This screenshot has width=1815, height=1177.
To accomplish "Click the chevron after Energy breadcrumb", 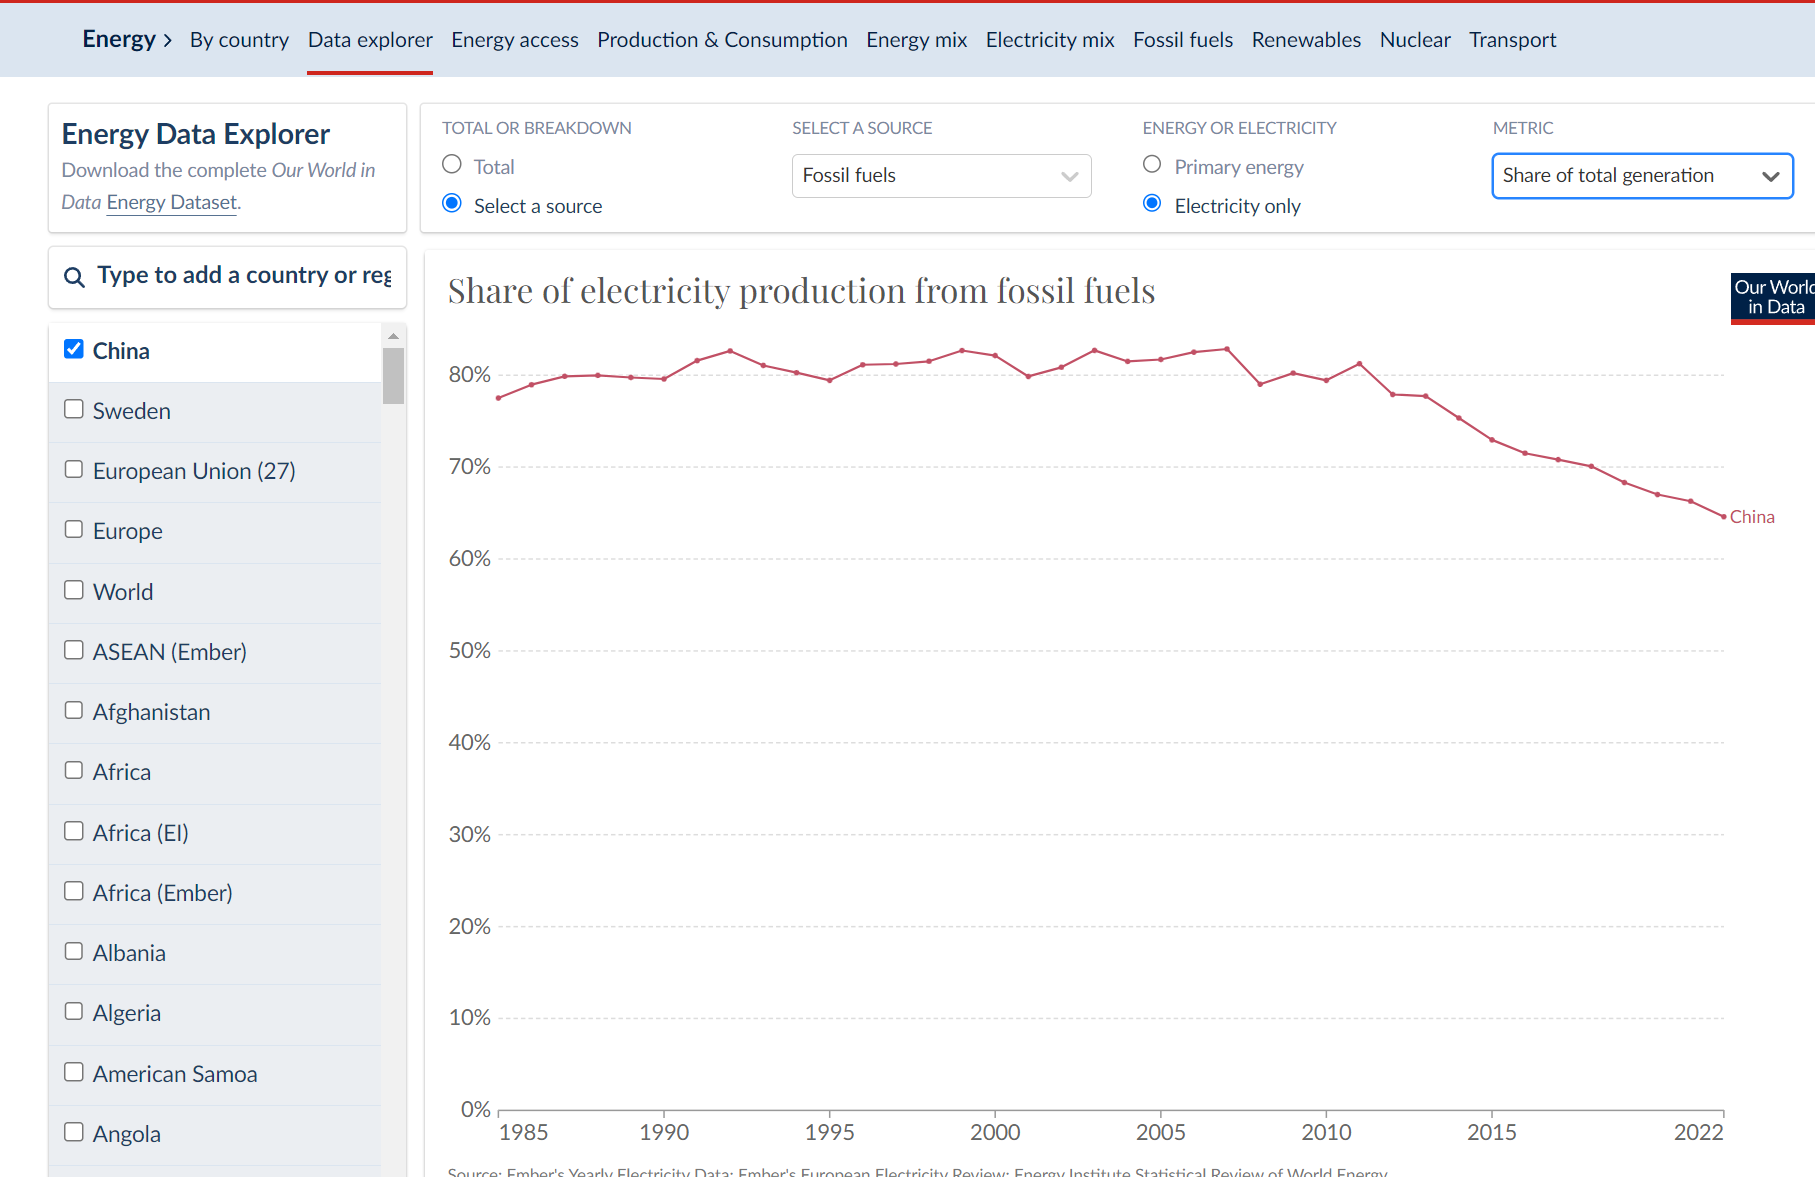I will point(168,41).
